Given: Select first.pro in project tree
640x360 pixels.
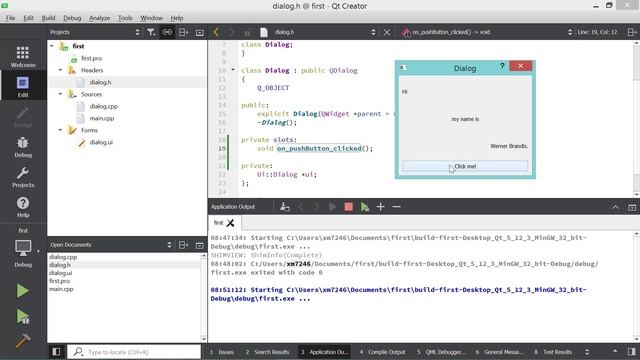Looking at the screenshot, I should pyautogui.click(x=91, y=58).
